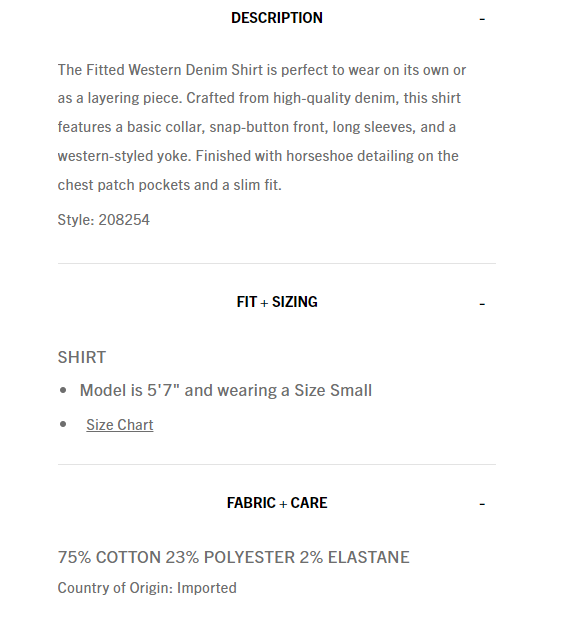573x621 pixels.
Task: Click the Country of Origin: Imported text
Action: (147, 588)
